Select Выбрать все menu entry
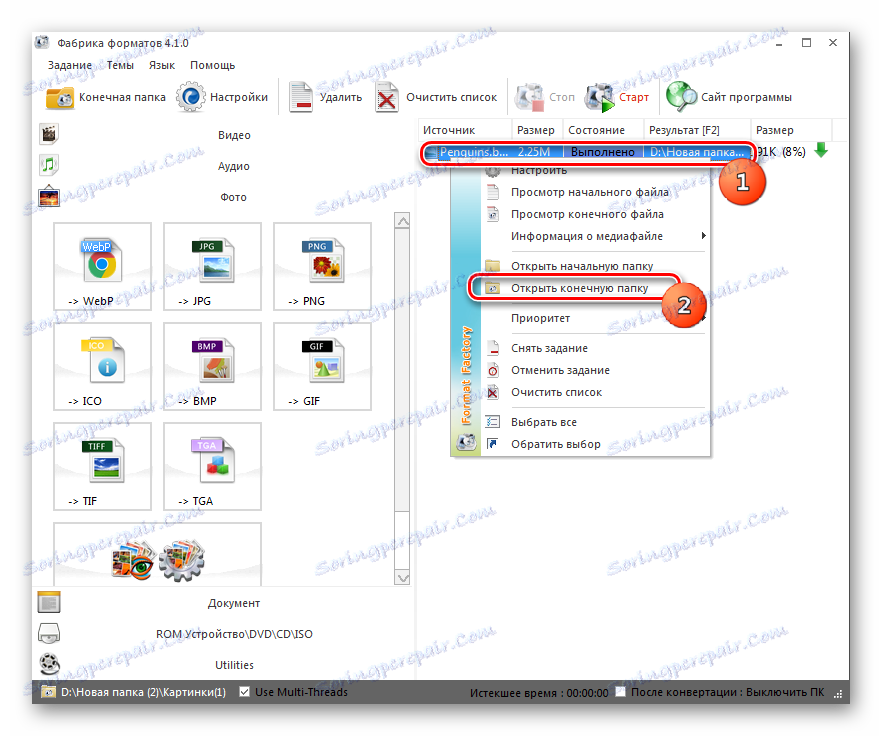The height and width of the screenshot is (736, 882). tap(595, 422)
